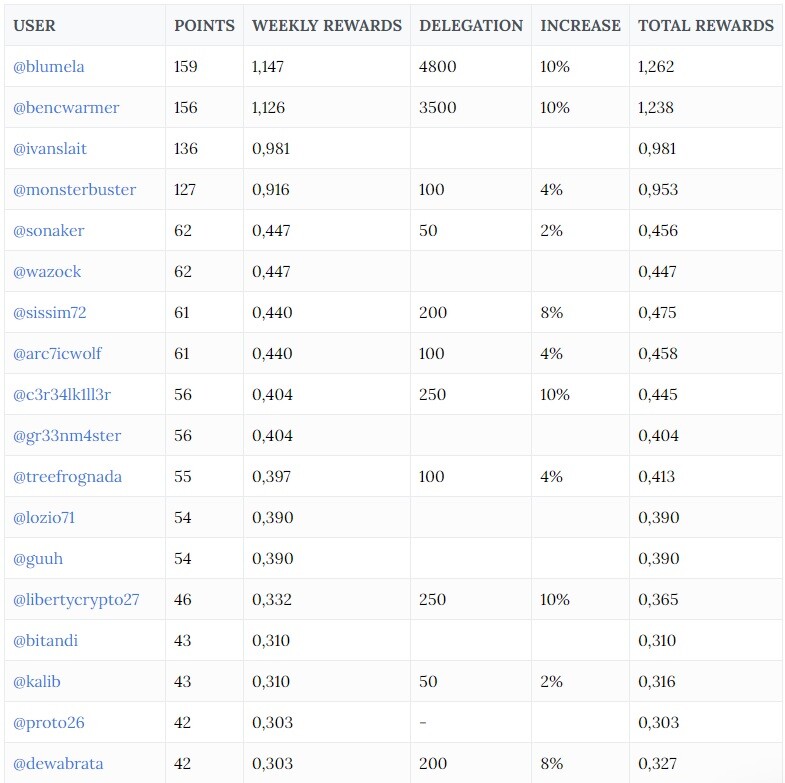Click the @guuh username link
The width and height of the screenshot is (785, 783).
[38, 559]
